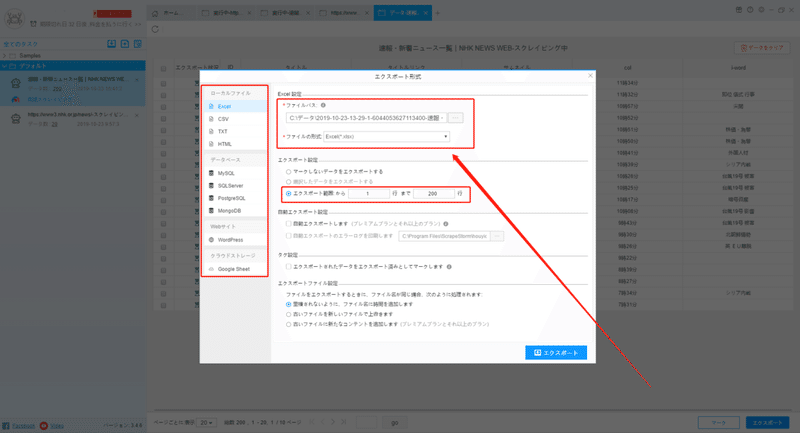The height and width of the screenshot is (433, 800).
Task: Switch to the 実行中-速報 tab
Action: (284, 13)
